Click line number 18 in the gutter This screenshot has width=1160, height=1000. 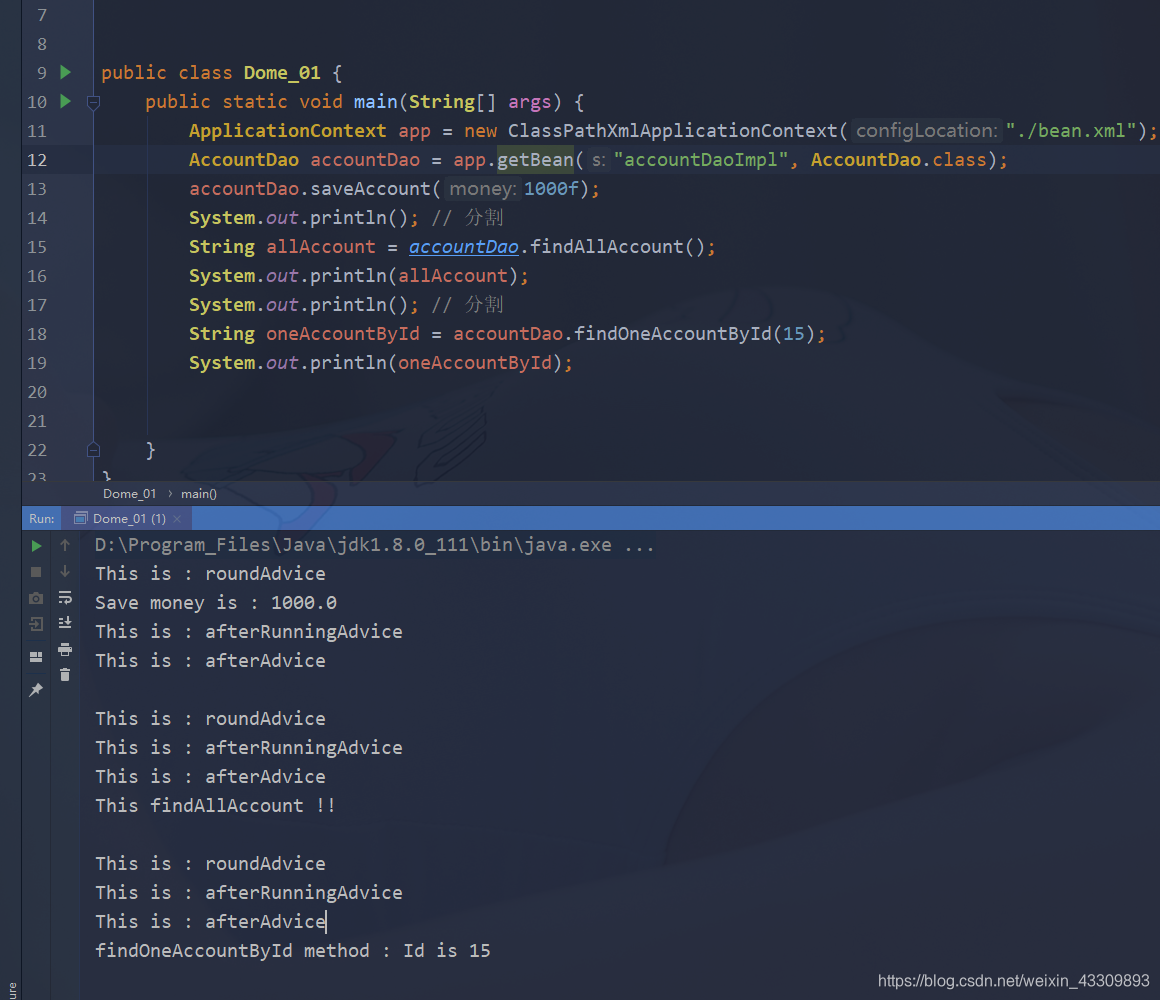click(37, 334)
